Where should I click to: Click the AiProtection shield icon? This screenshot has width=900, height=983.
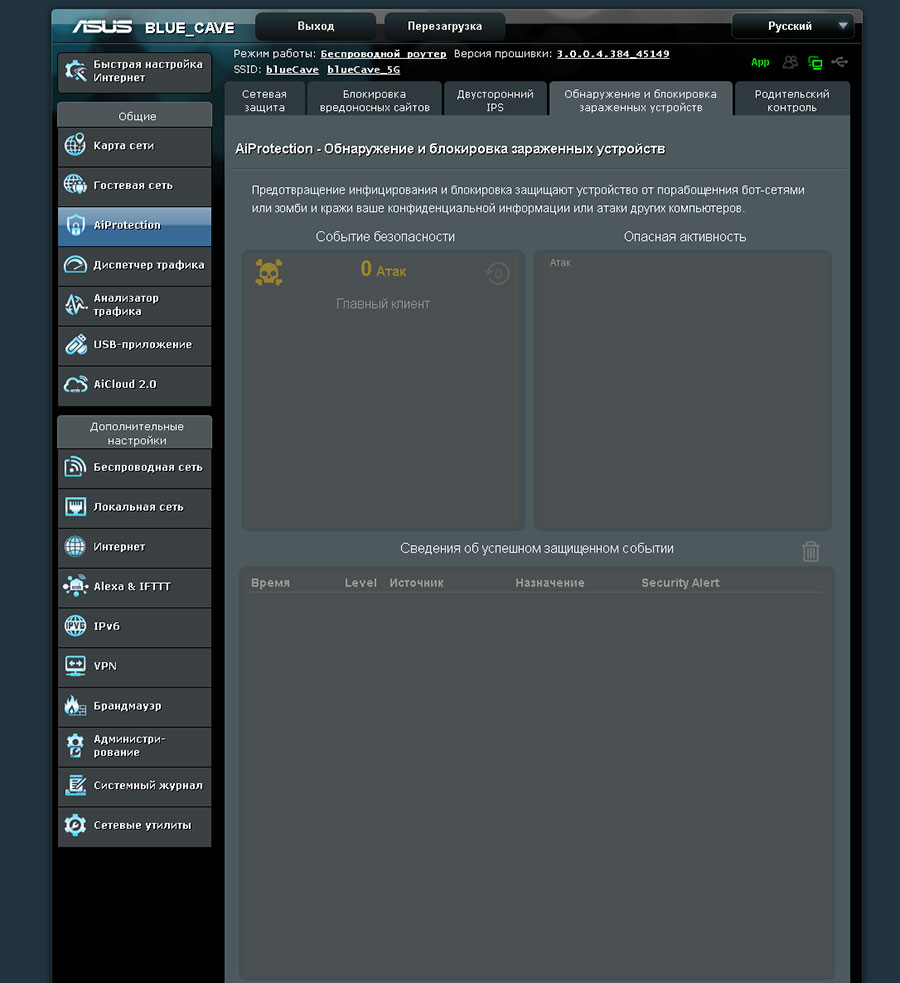(75, 225)
